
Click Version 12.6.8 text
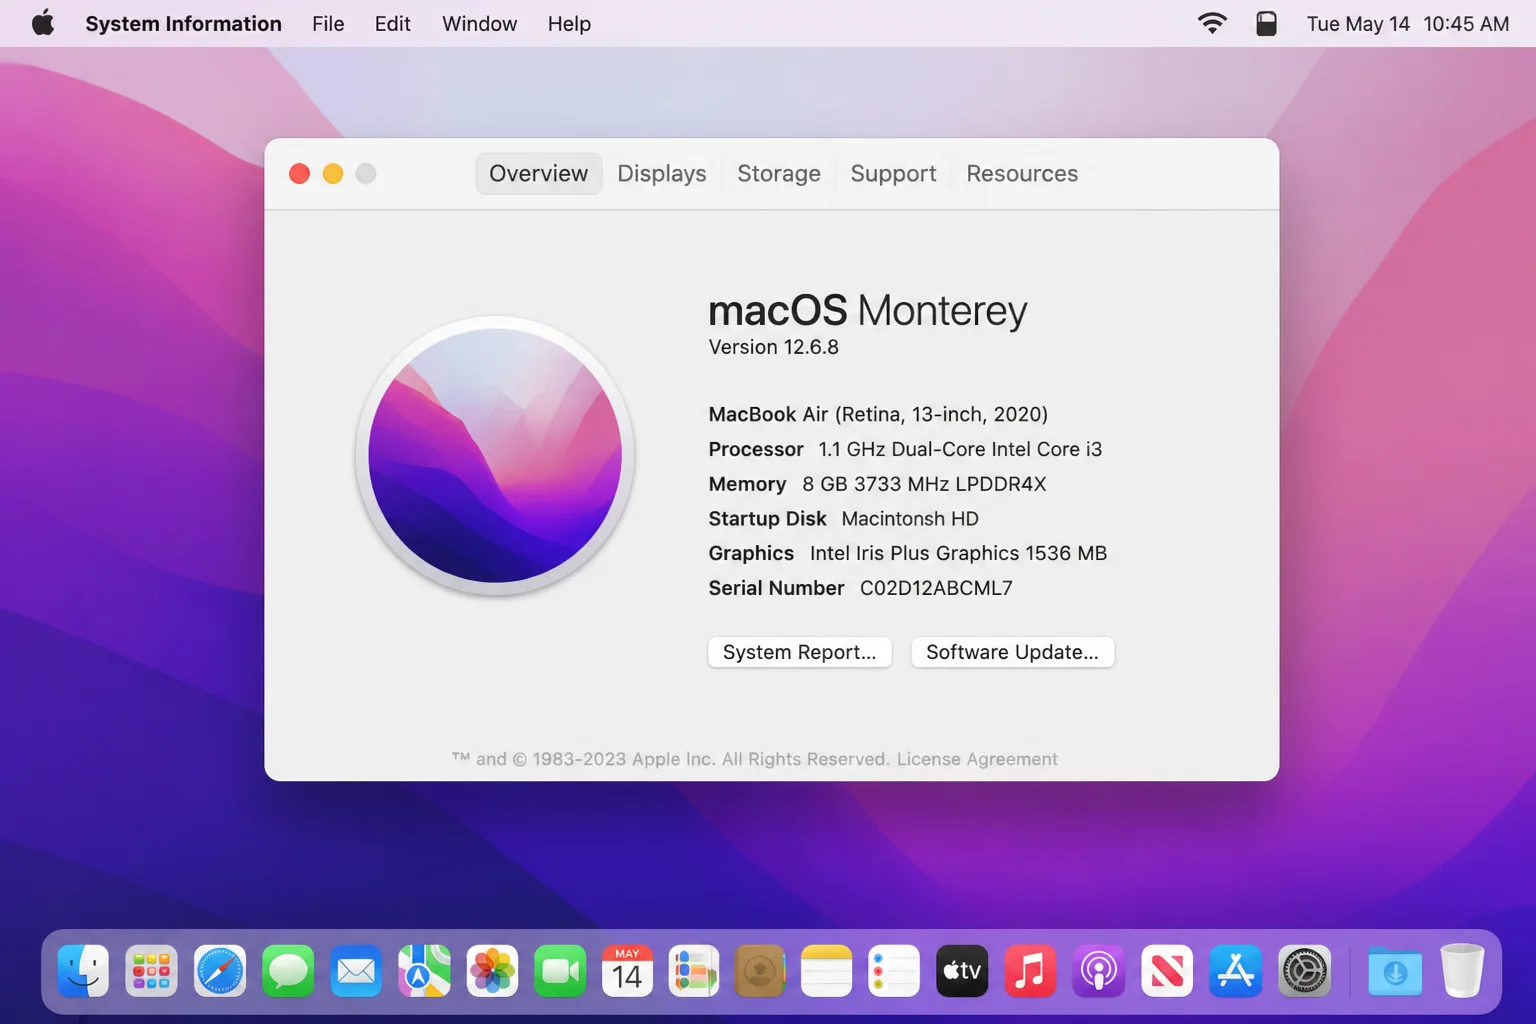pos(773,347)
